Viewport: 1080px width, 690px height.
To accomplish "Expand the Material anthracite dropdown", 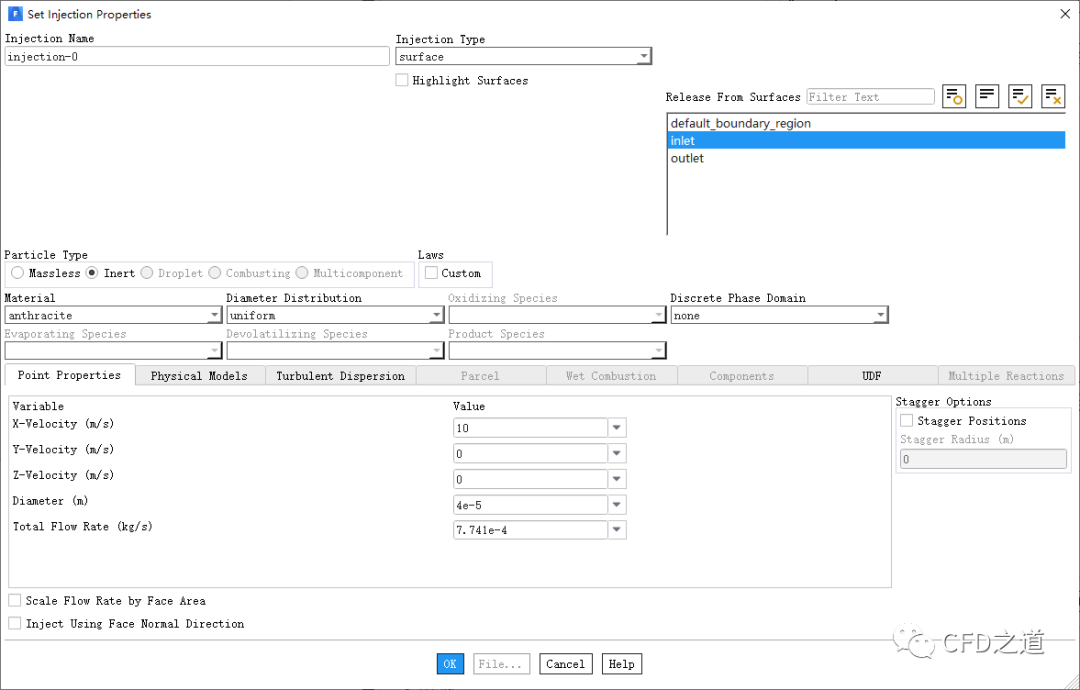I will pos(213,316).
